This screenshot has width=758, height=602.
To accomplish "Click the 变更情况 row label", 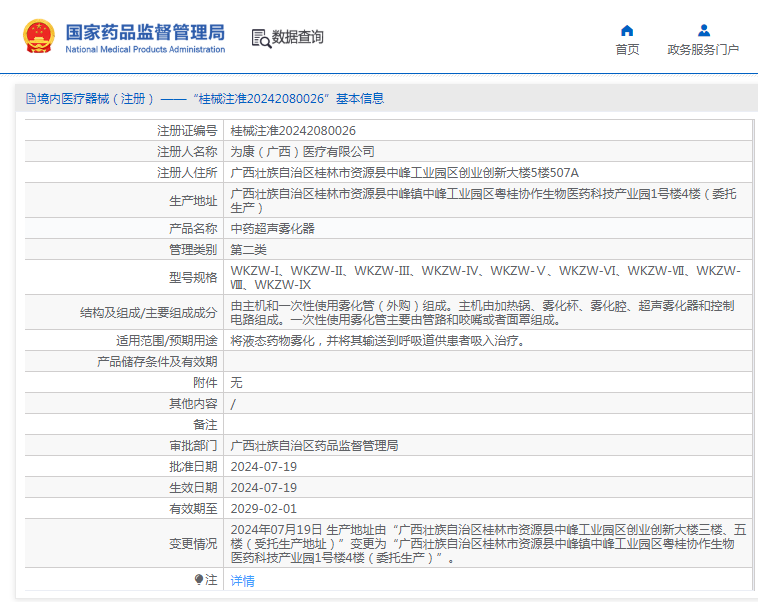I will click(192, 544).
